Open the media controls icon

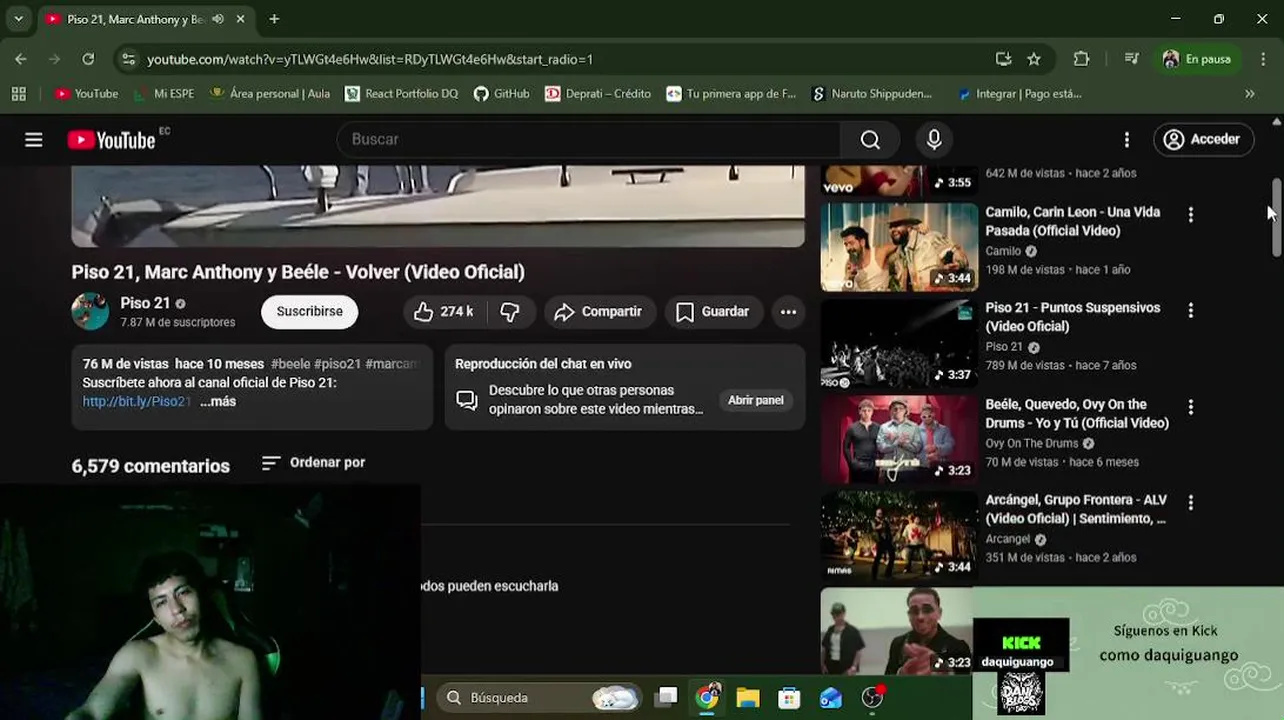point(1131,59)
